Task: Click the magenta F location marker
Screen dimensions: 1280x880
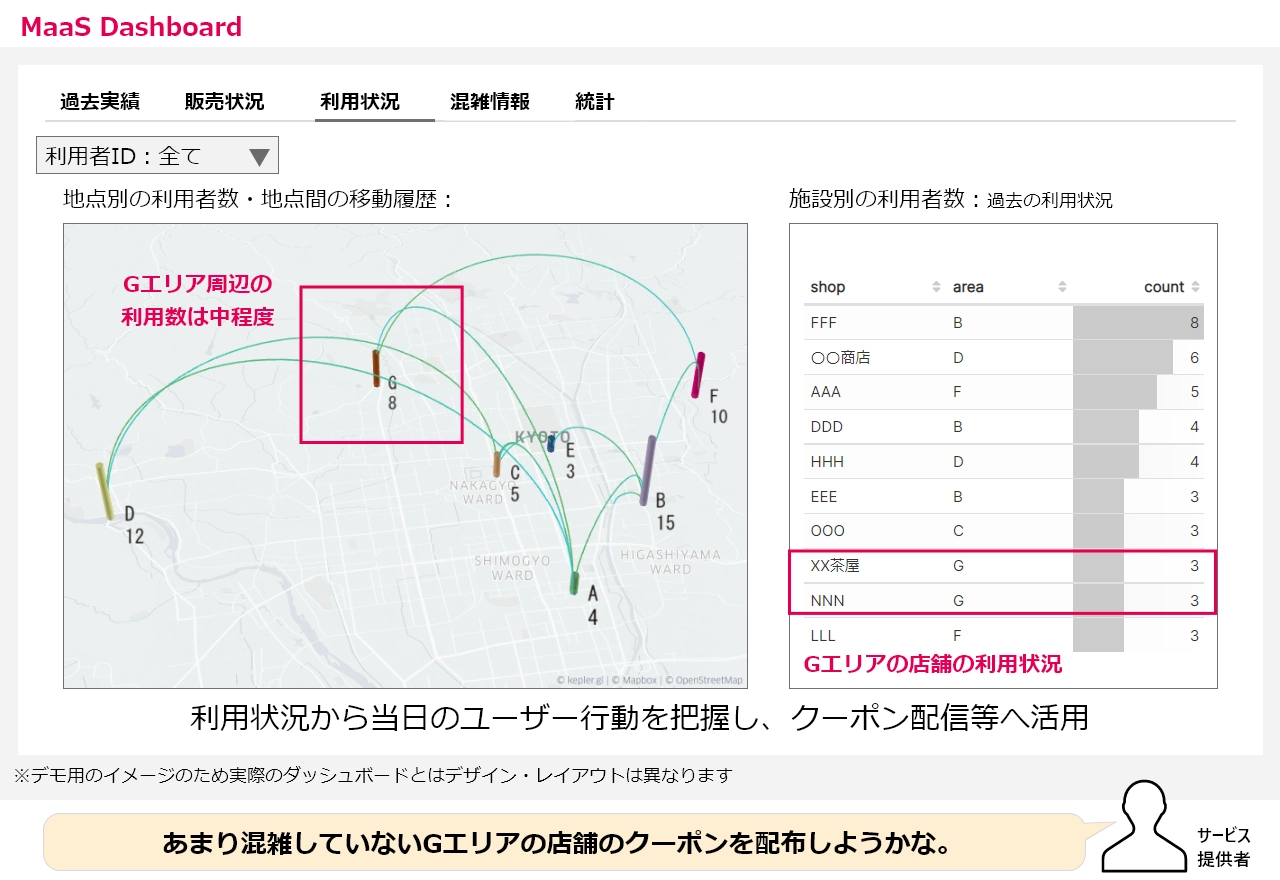Action: point(698,375)
